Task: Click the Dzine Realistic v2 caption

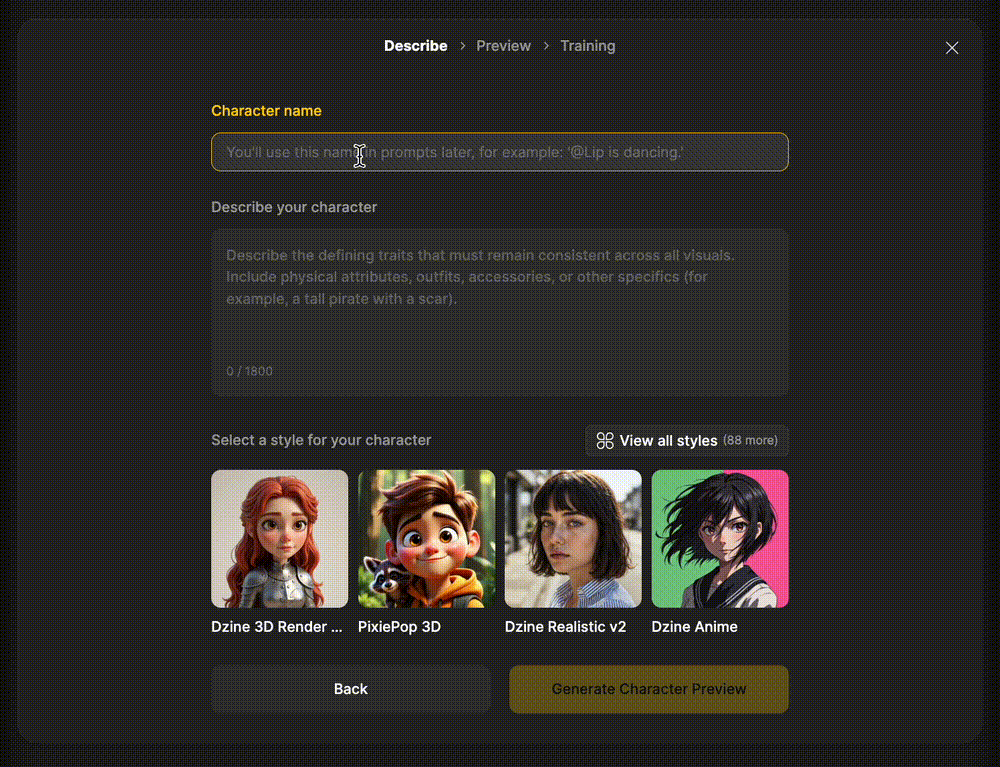Action: pyautogui.click(x=565, y=627)
